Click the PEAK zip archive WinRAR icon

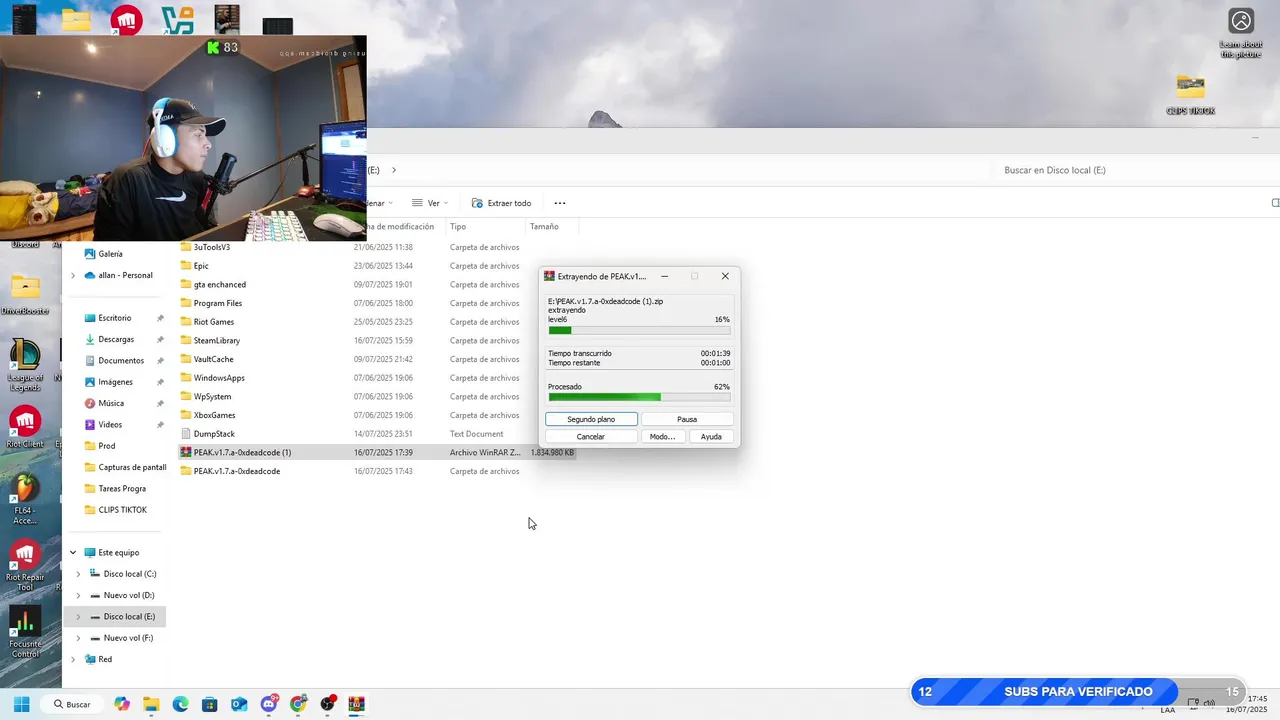[x=186, y=452]
